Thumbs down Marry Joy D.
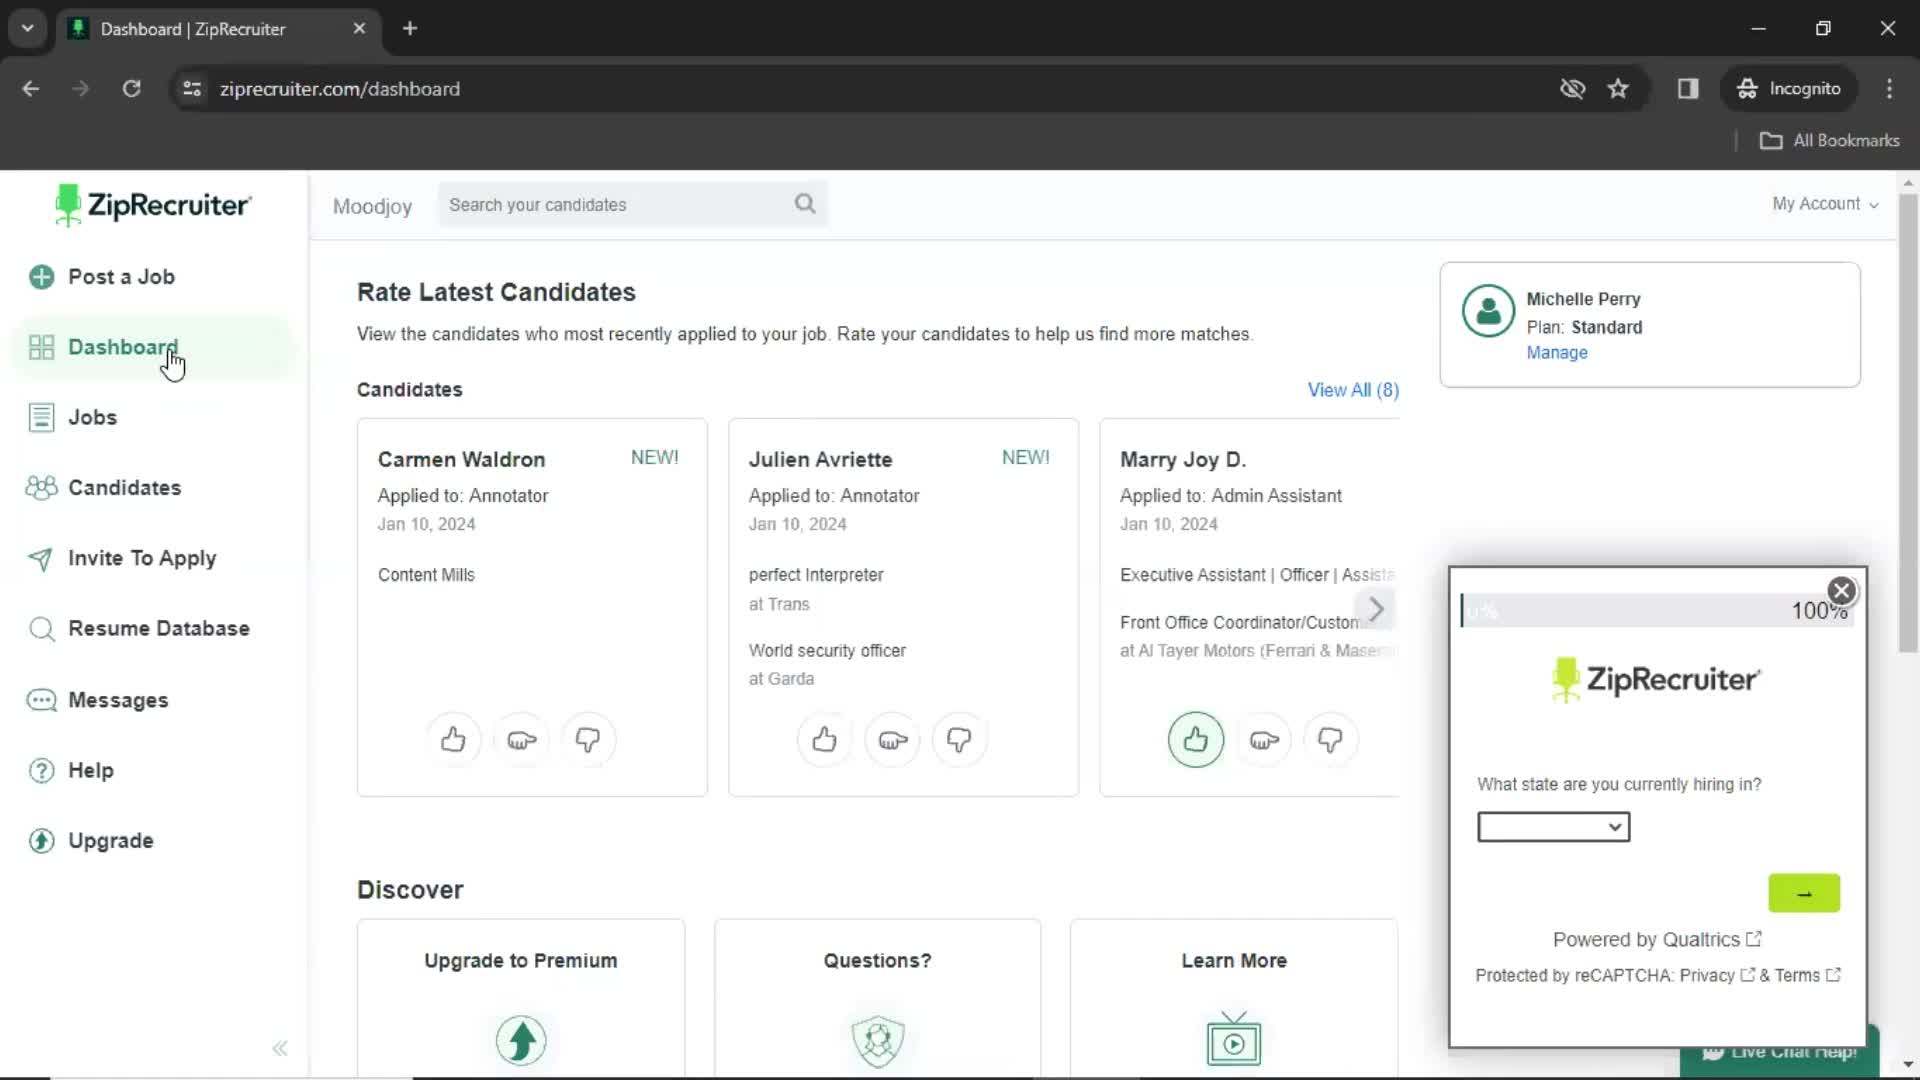The image size is (1920, 1080). pos(1330,740)
